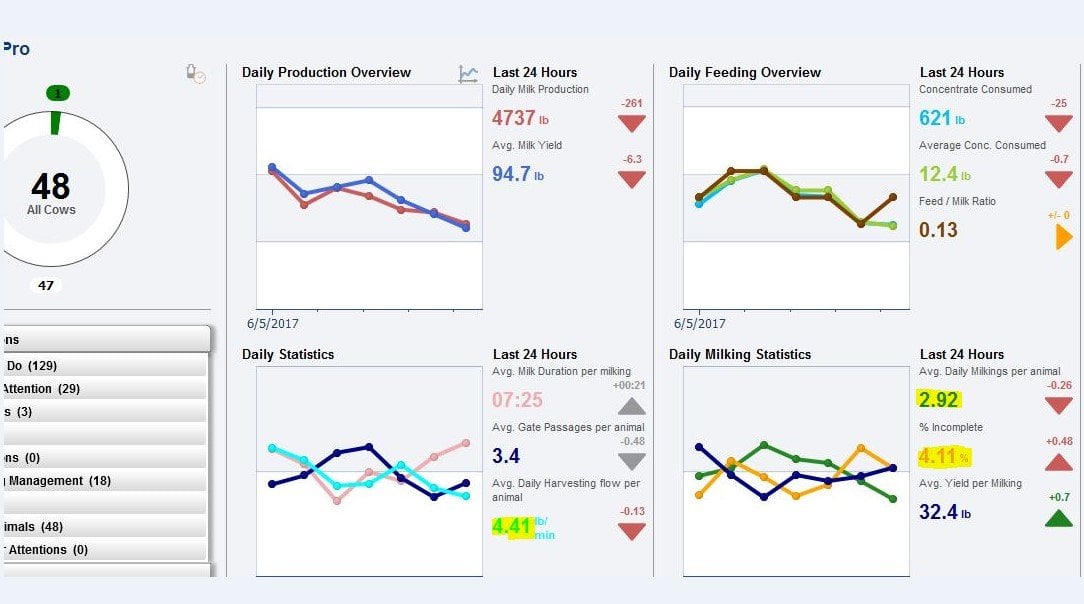Open the row ending in (48)
The height and width of the screenshot is (604, 1084).
coord(105,527)
